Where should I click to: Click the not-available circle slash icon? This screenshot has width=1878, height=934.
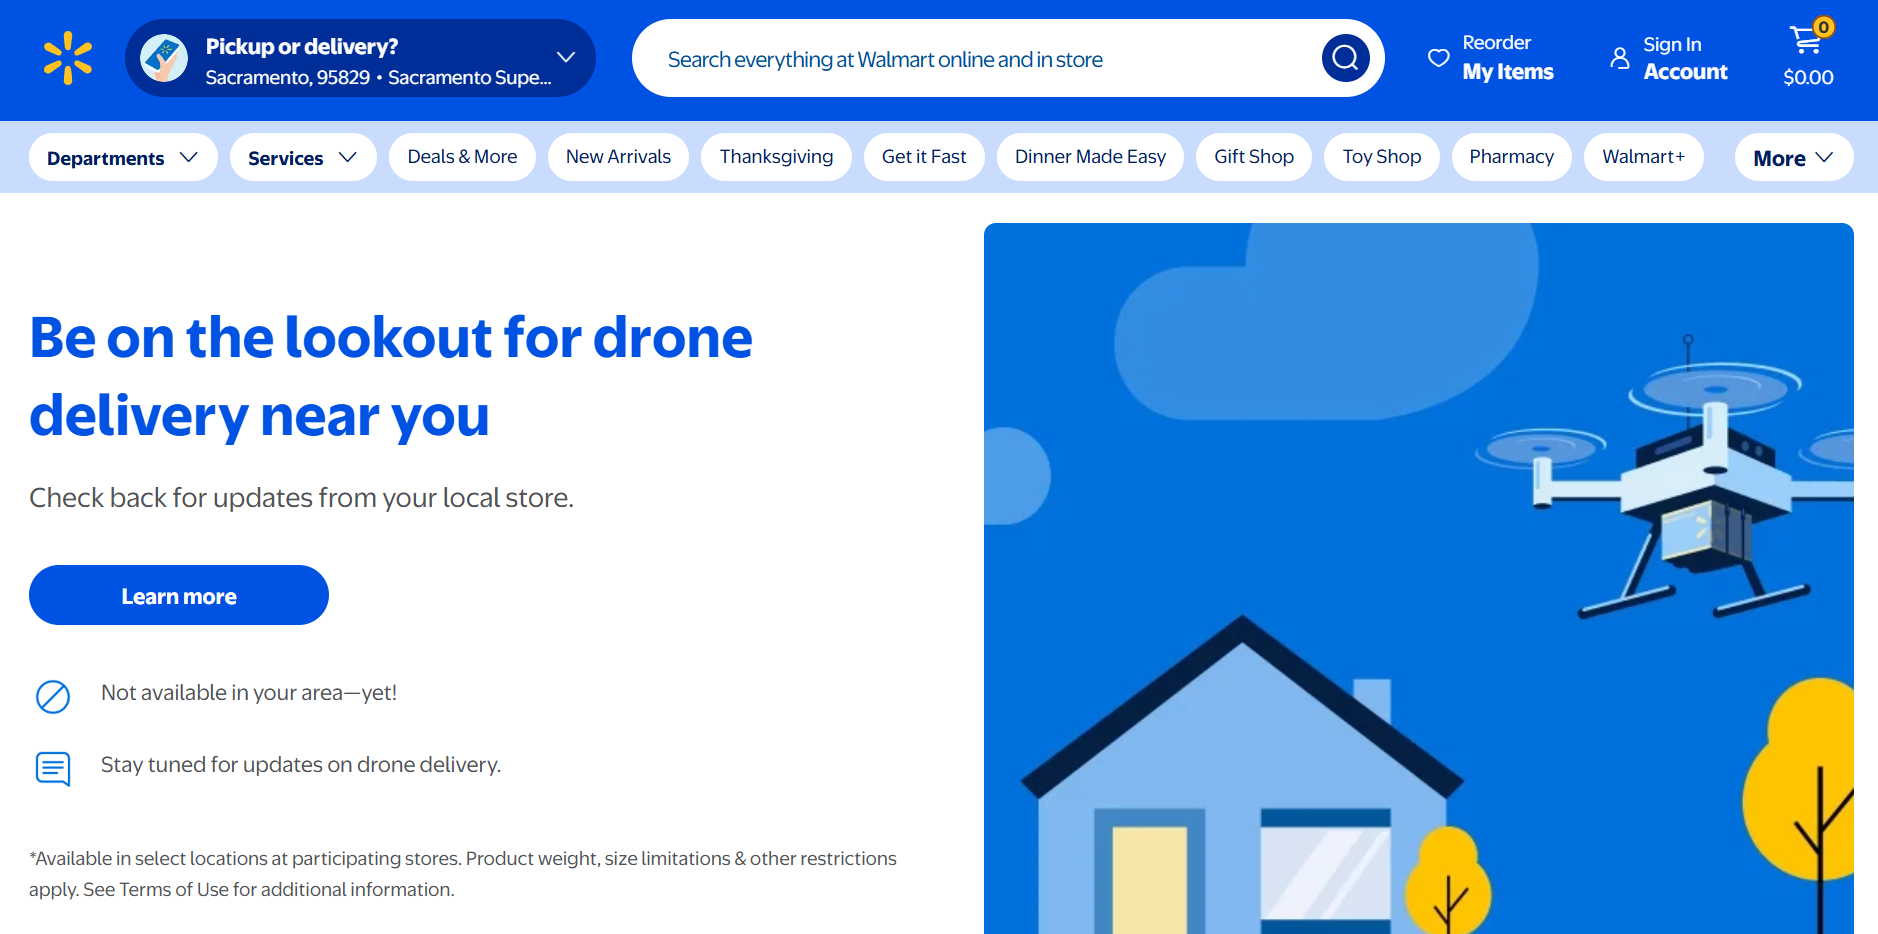(53, 696)
